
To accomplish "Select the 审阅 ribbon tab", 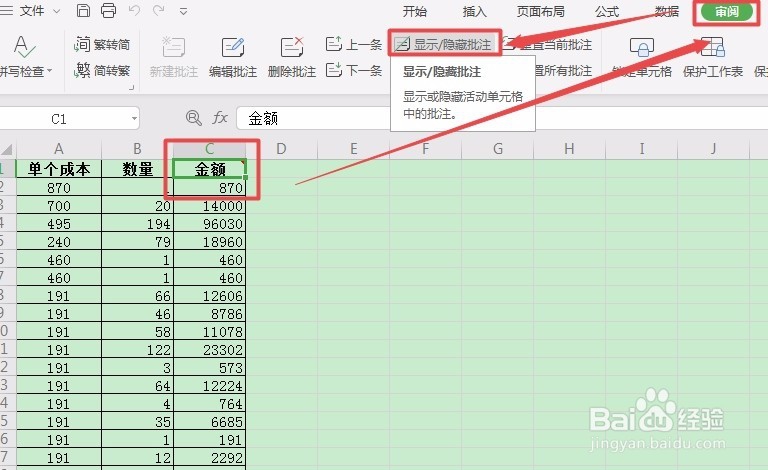I will click(727, 12).
